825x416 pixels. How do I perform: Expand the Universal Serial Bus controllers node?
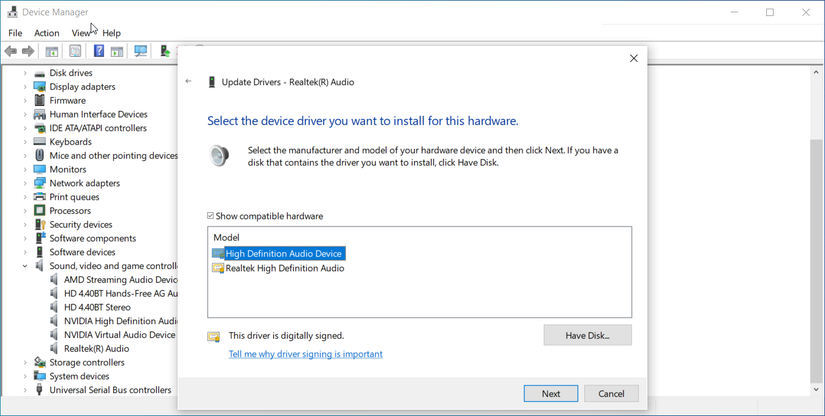(25, 390)
